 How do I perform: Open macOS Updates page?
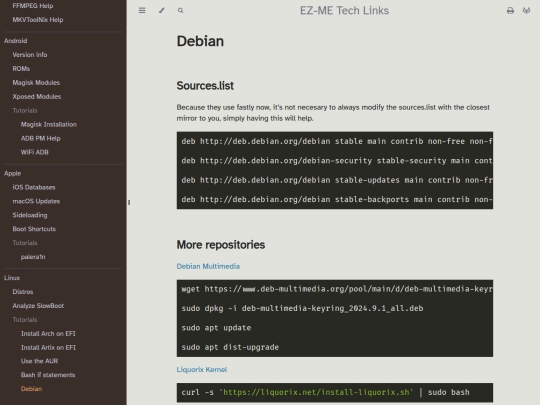(x=36, y=201)
